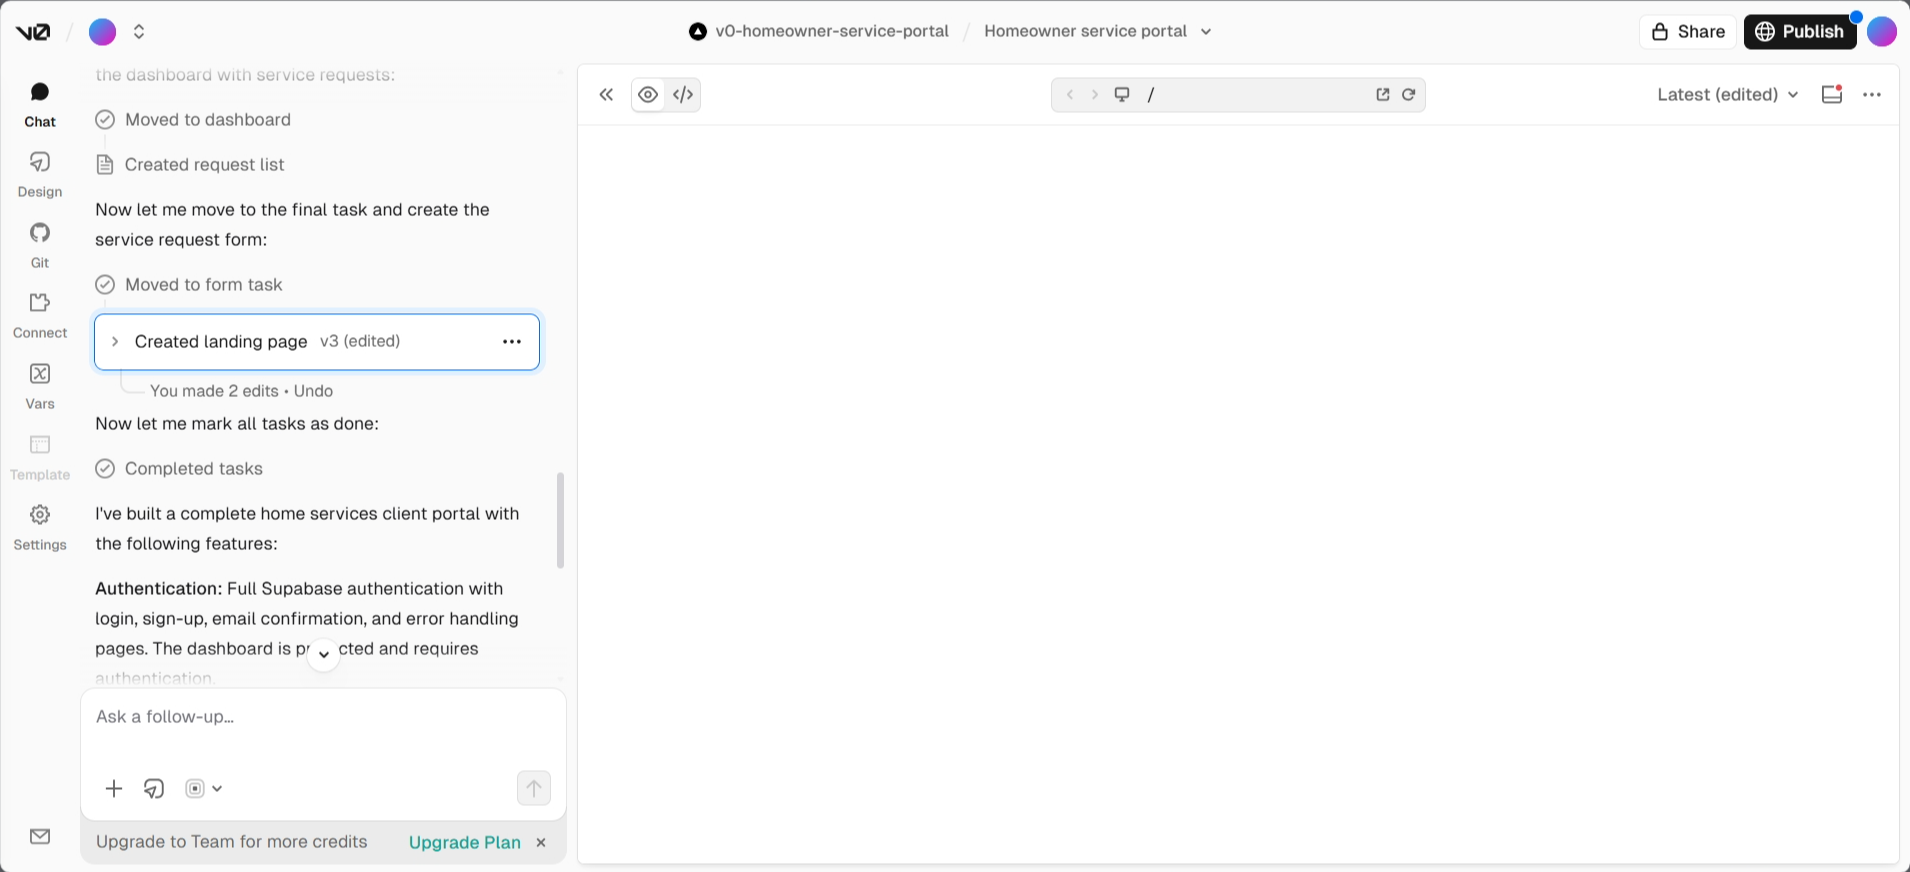The image size is (1910, 872).
Task: Click the Publish button
Action: pyautogui.click(x=1800, y=32)
